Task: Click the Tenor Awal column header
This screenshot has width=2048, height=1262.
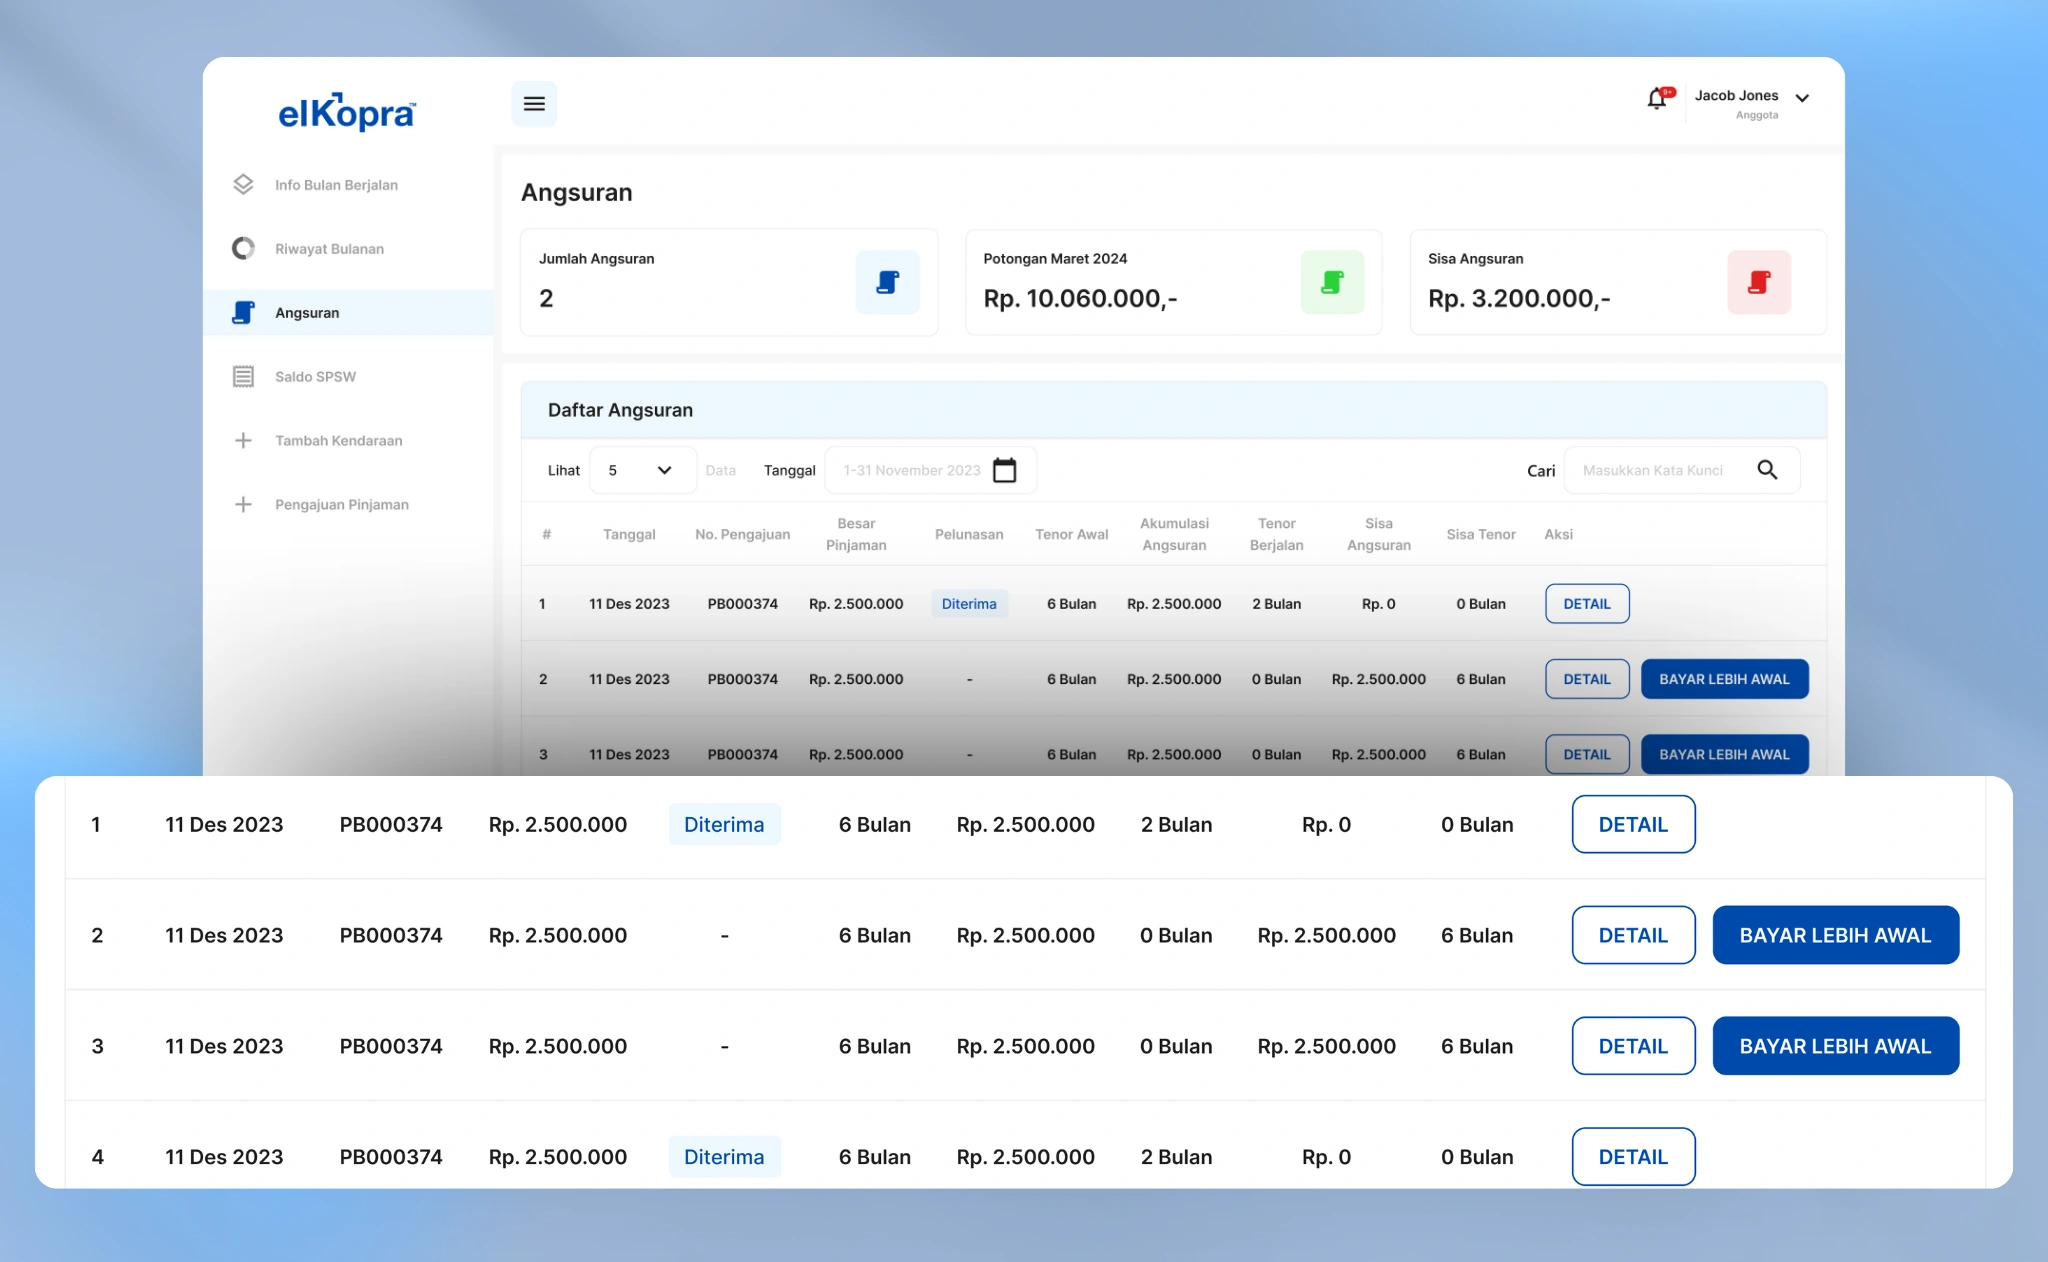Action: pos(1071,535)
